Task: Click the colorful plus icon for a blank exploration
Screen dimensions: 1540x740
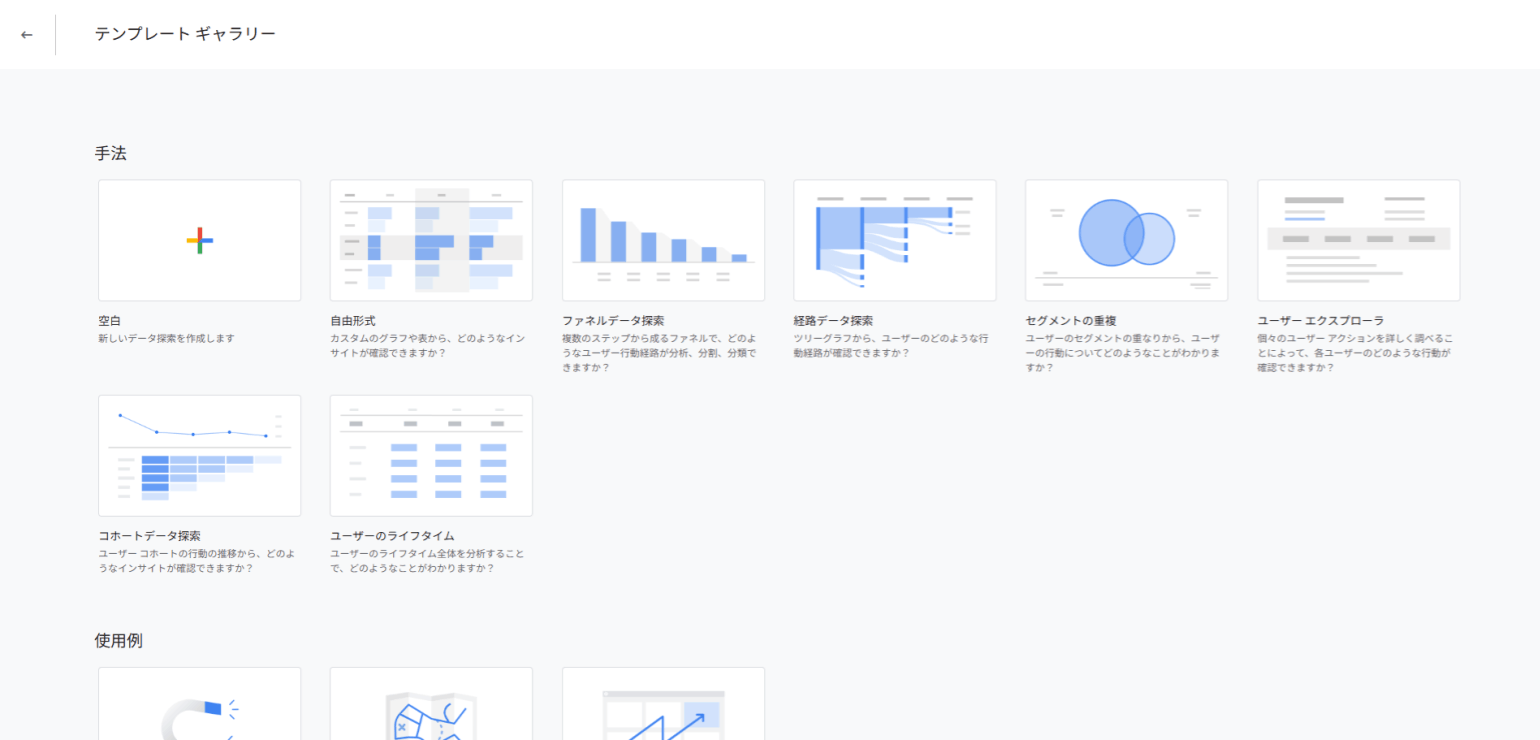Action: pyautogui.click(x=199, y=240)
